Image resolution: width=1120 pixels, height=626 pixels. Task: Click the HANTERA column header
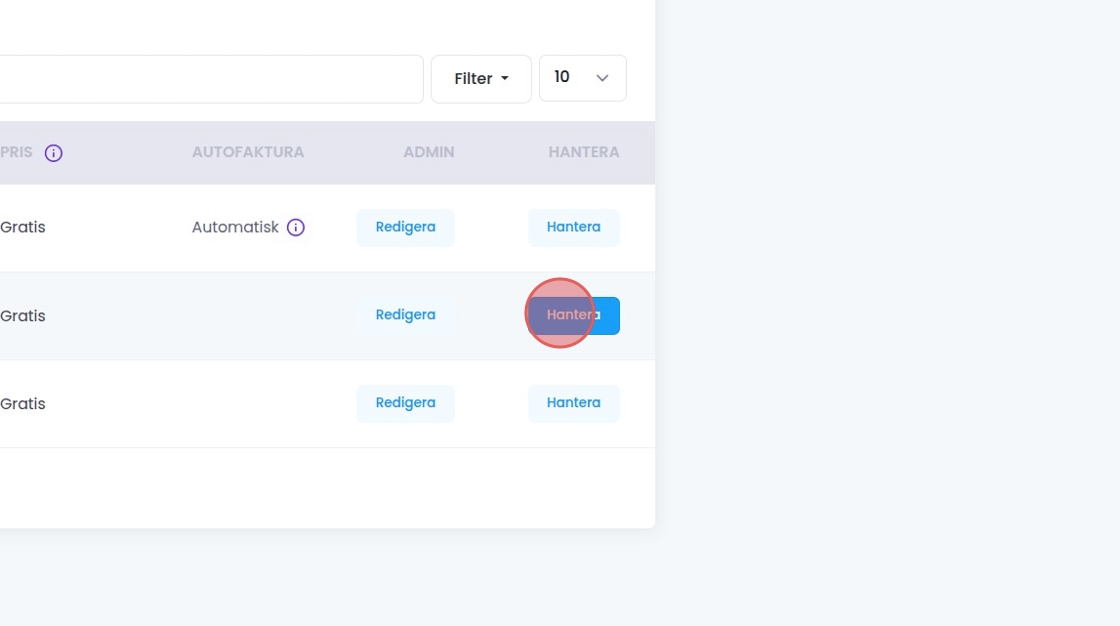[x=584, y=153]
